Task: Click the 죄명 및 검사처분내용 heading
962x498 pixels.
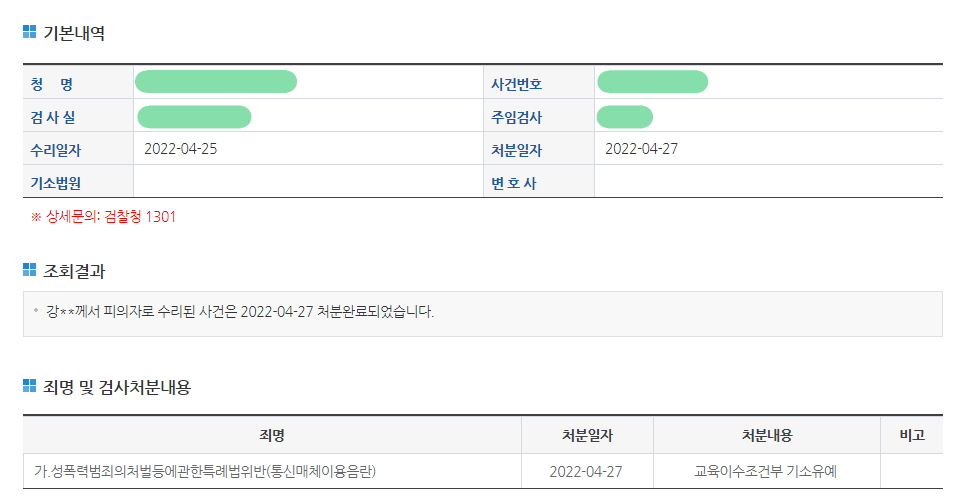Action: [116, 387]
